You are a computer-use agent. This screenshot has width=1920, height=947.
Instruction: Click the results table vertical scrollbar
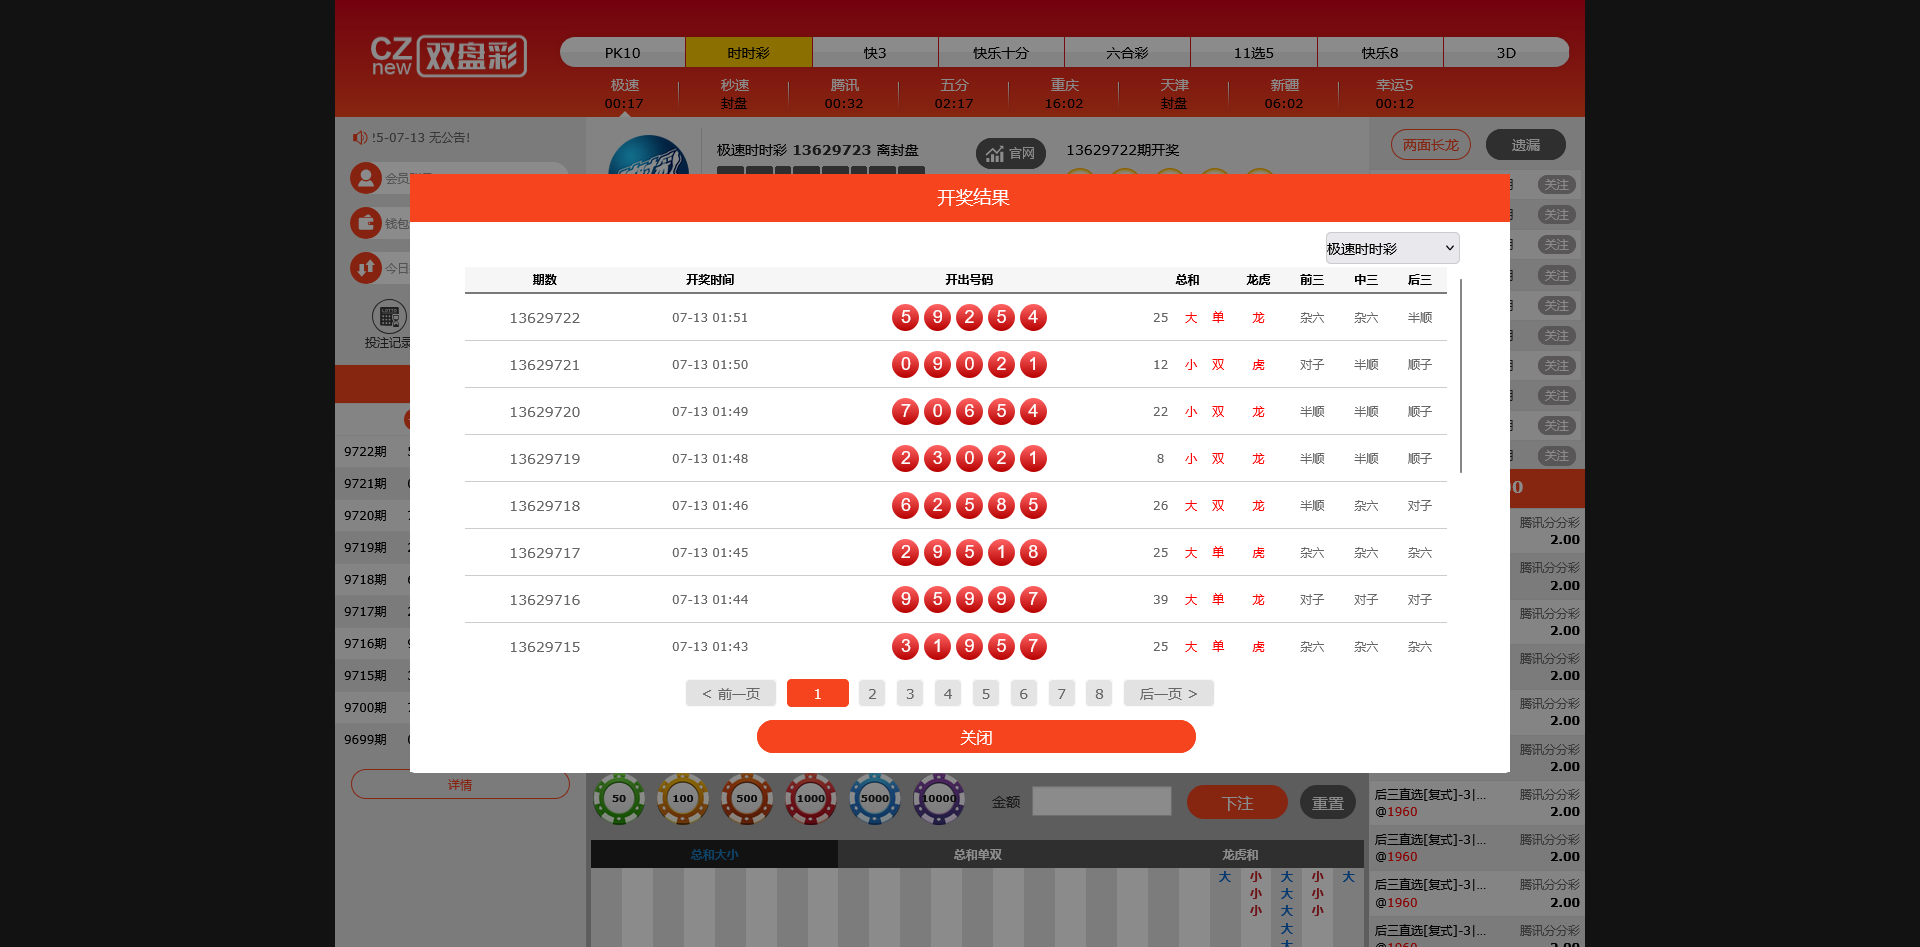[1461, 375]
